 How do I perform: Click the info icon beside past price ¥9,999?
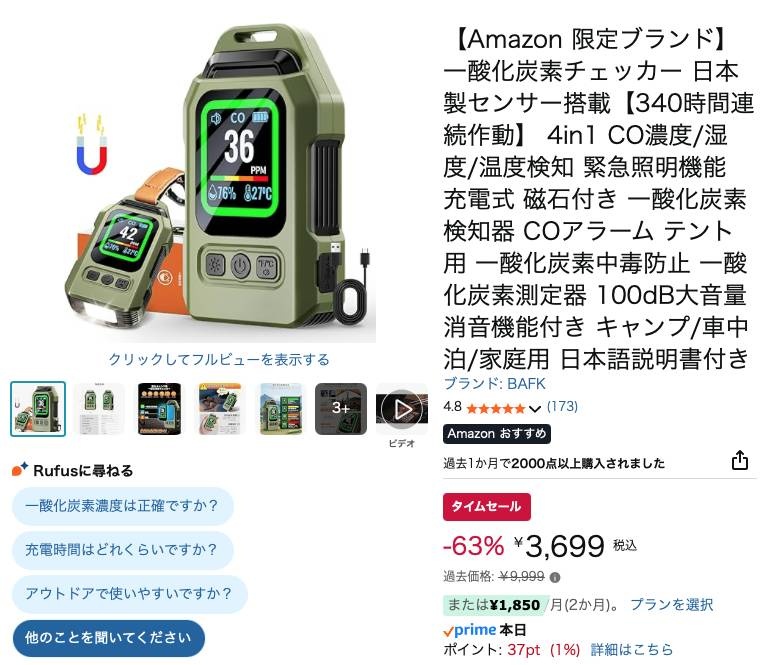(555, 577)
